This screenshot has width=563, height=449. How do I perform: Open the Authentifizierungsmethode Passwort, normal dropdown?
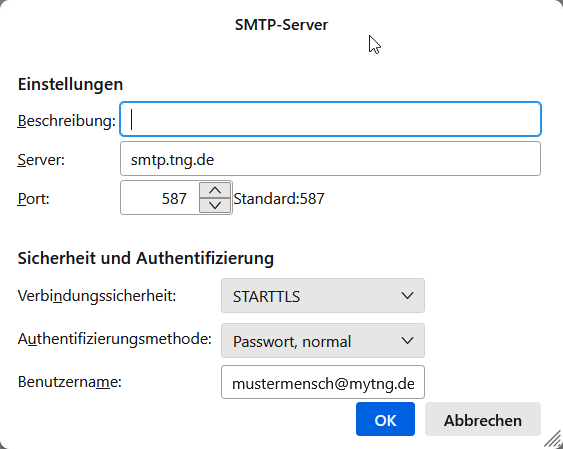[323, 341]
